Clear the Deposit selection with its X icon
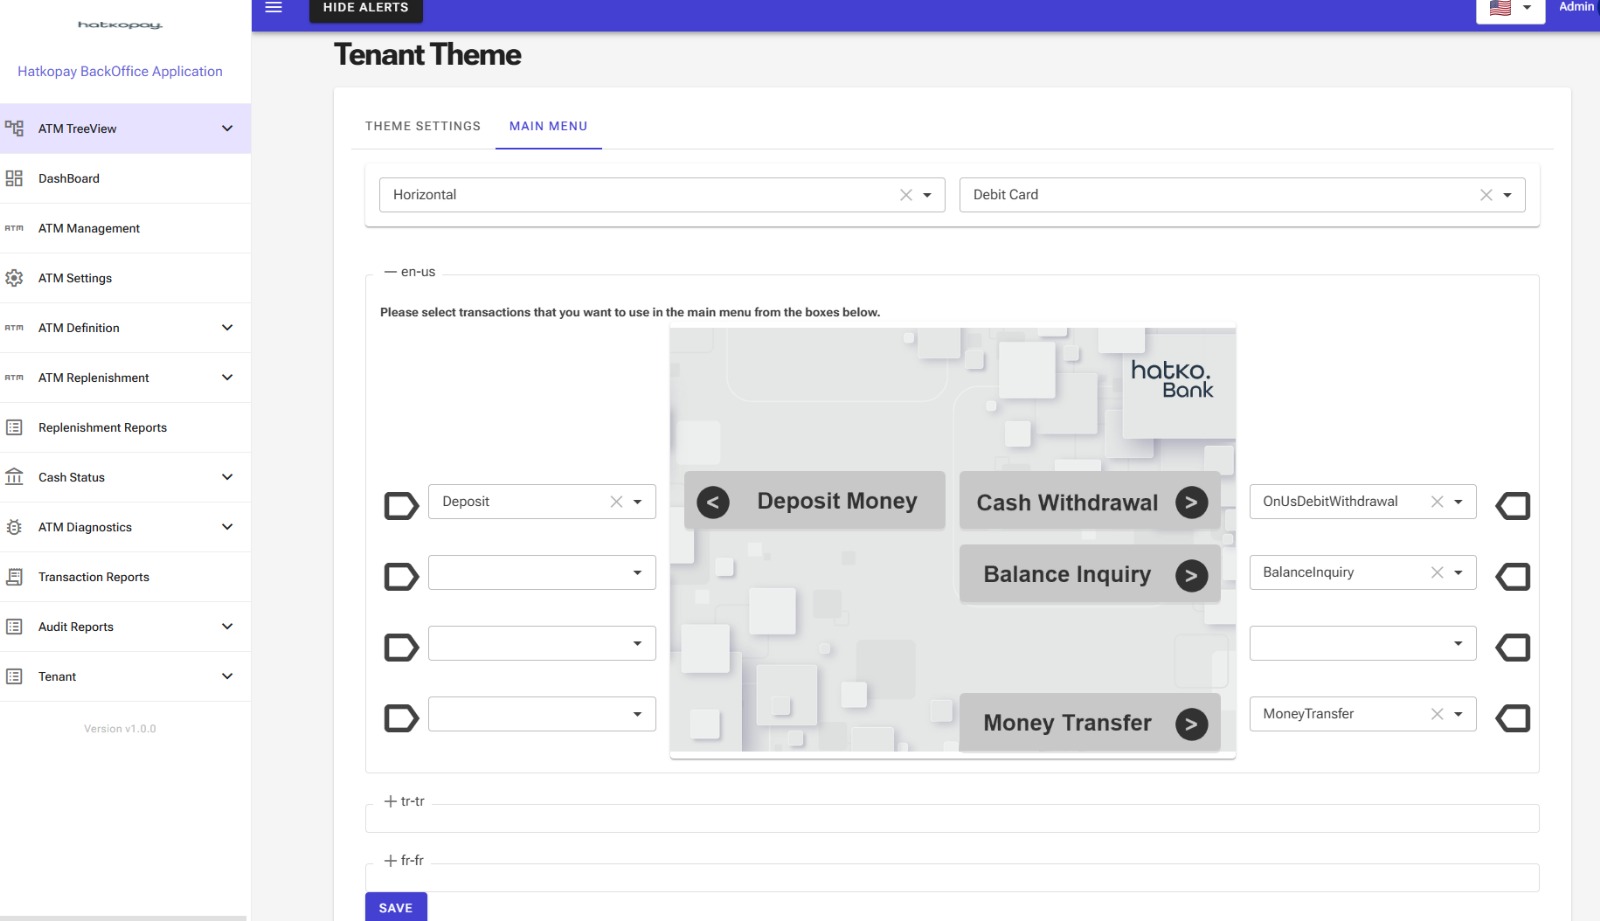Screen dimensions: 1600x921 pos(616,502)
